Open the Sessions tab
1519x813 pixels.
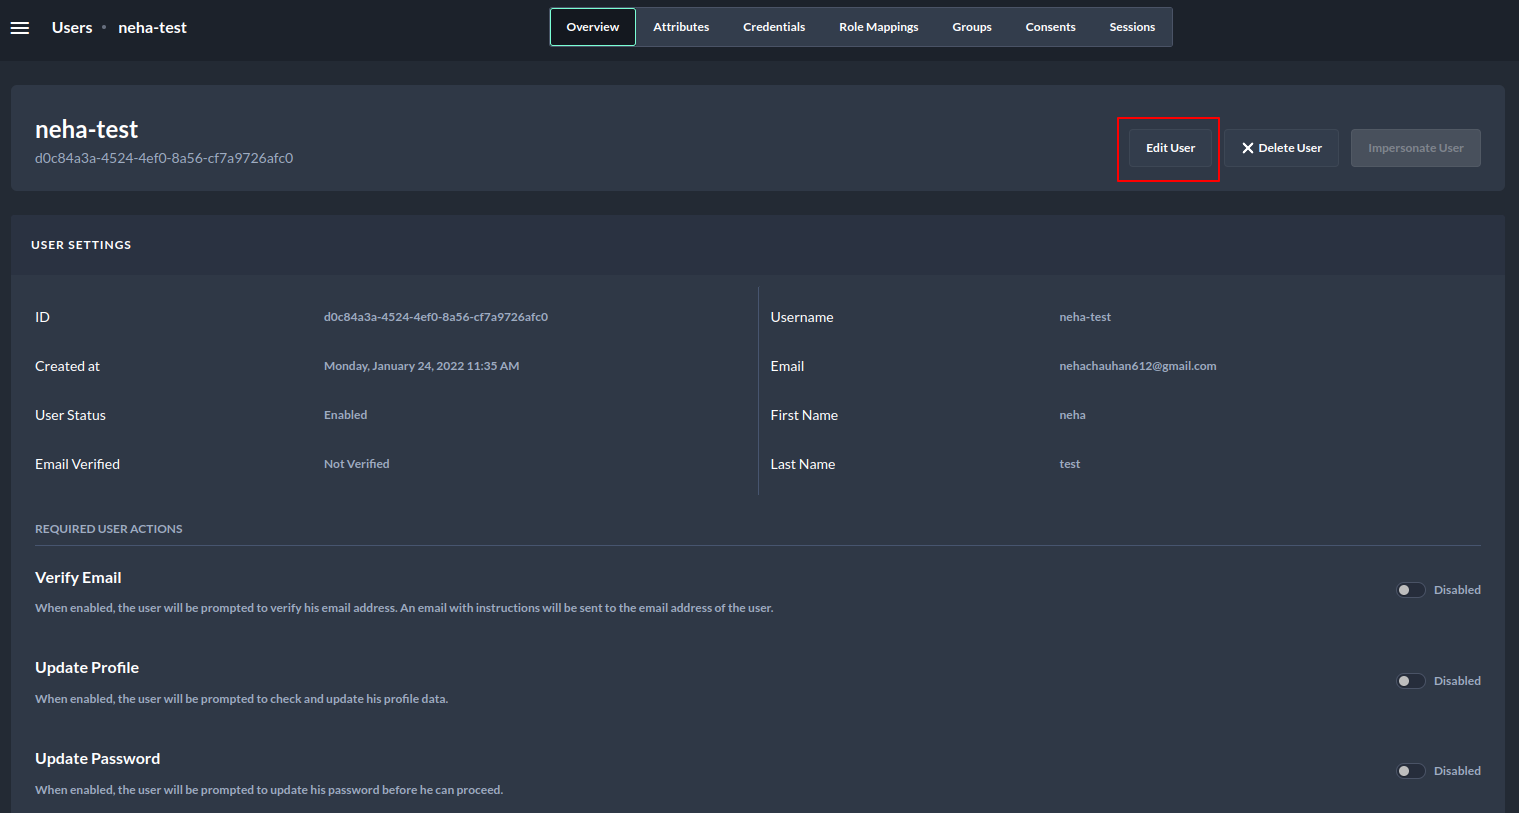(1132, 27)
